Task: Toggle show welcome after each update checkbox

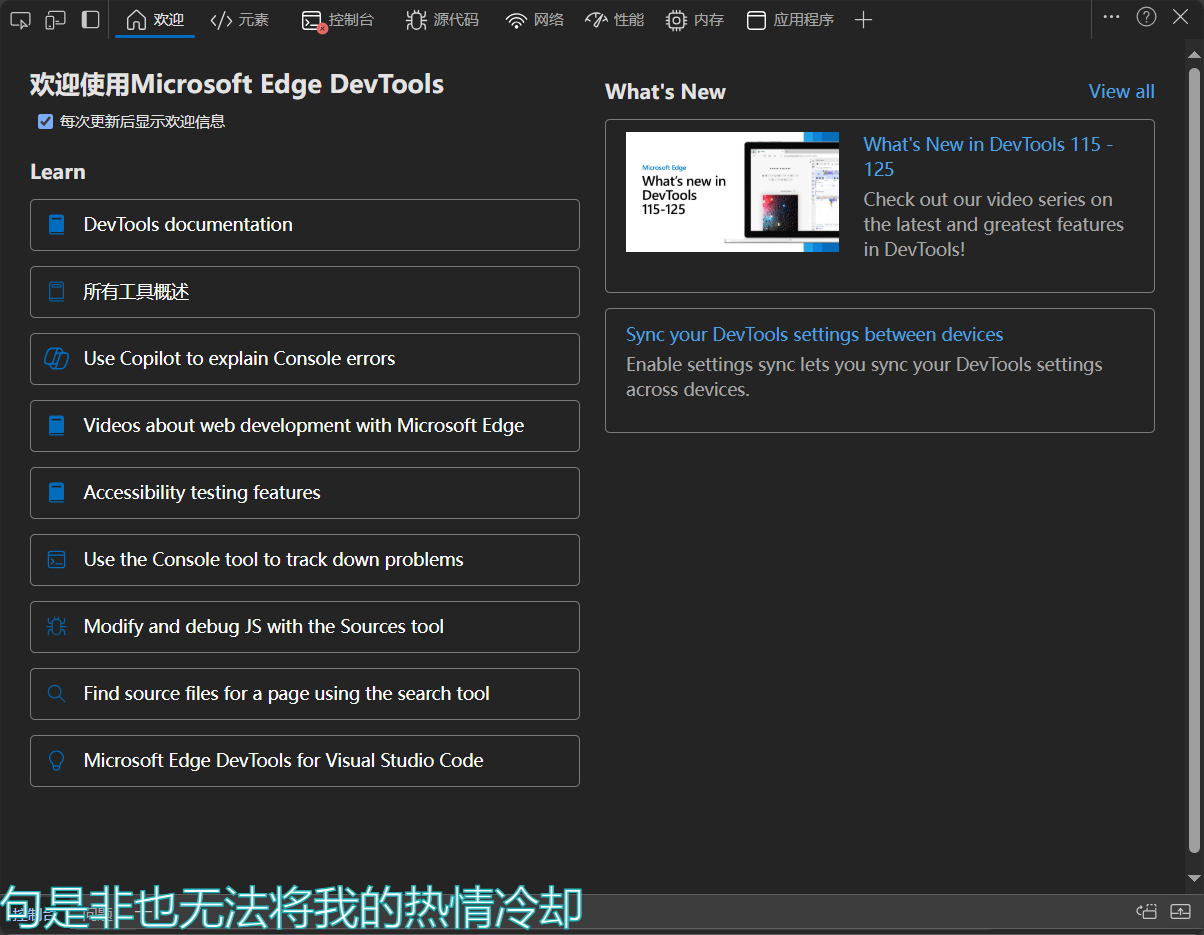Action: point(45,122)
